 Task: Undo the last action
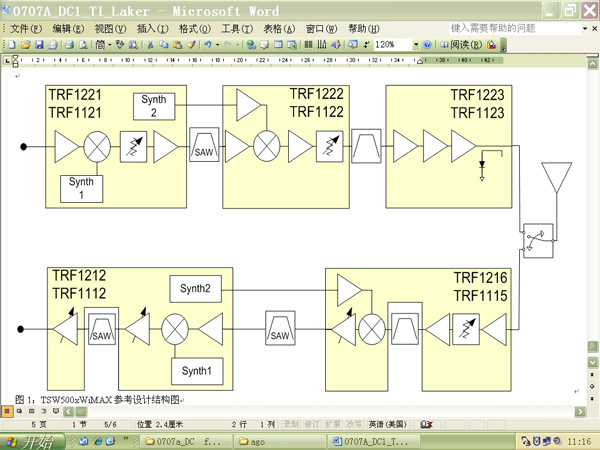pyautogui.click(x=206, y=45)
